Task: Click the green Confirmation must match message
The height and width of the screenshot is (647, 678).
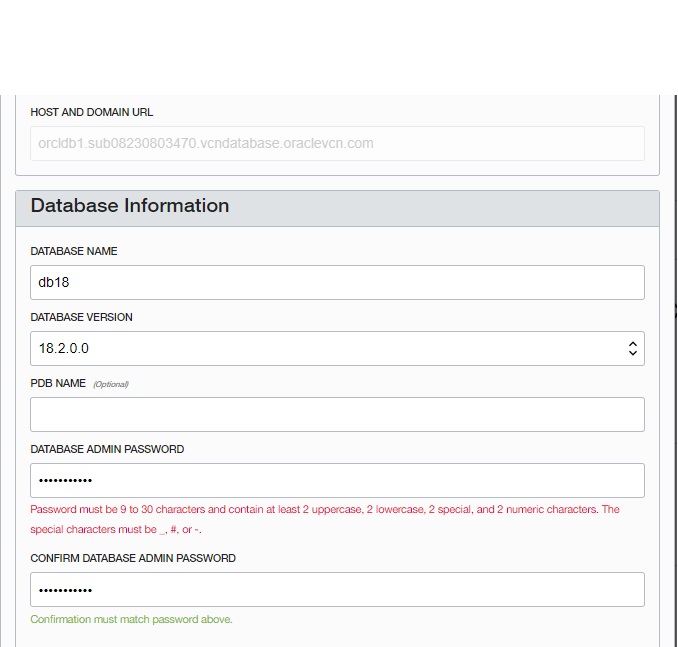Action: point(131,619)
